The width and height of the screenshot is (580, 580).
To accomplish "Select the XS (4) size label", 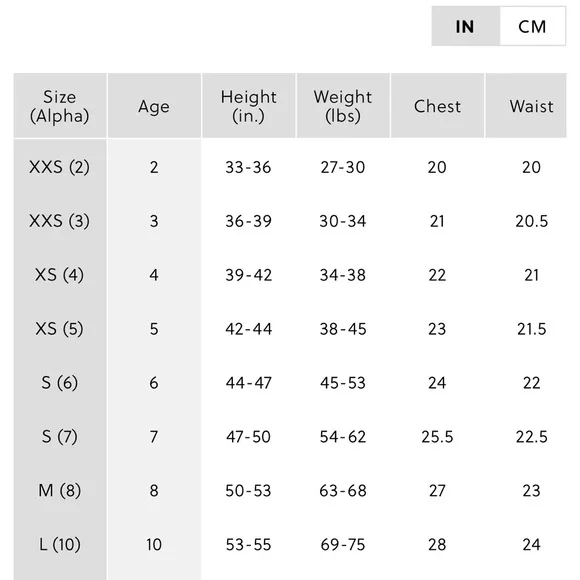I will (60, 275).
